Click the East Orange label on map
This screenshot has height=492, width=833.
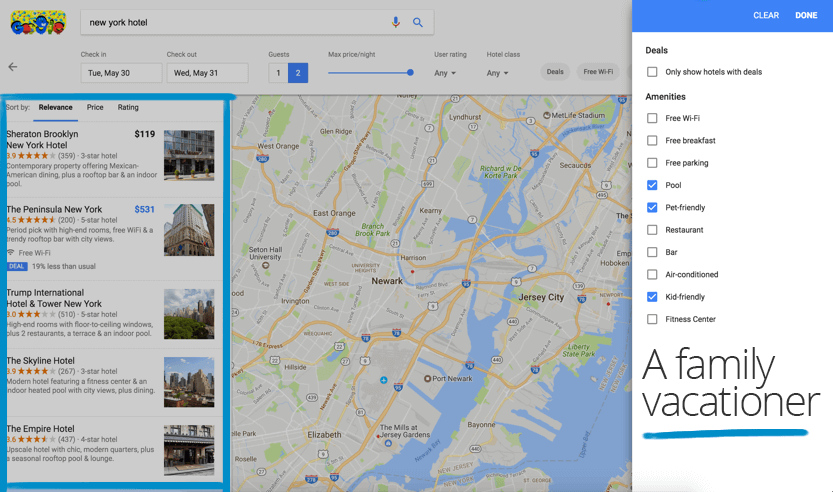click(x=334, y=213)
